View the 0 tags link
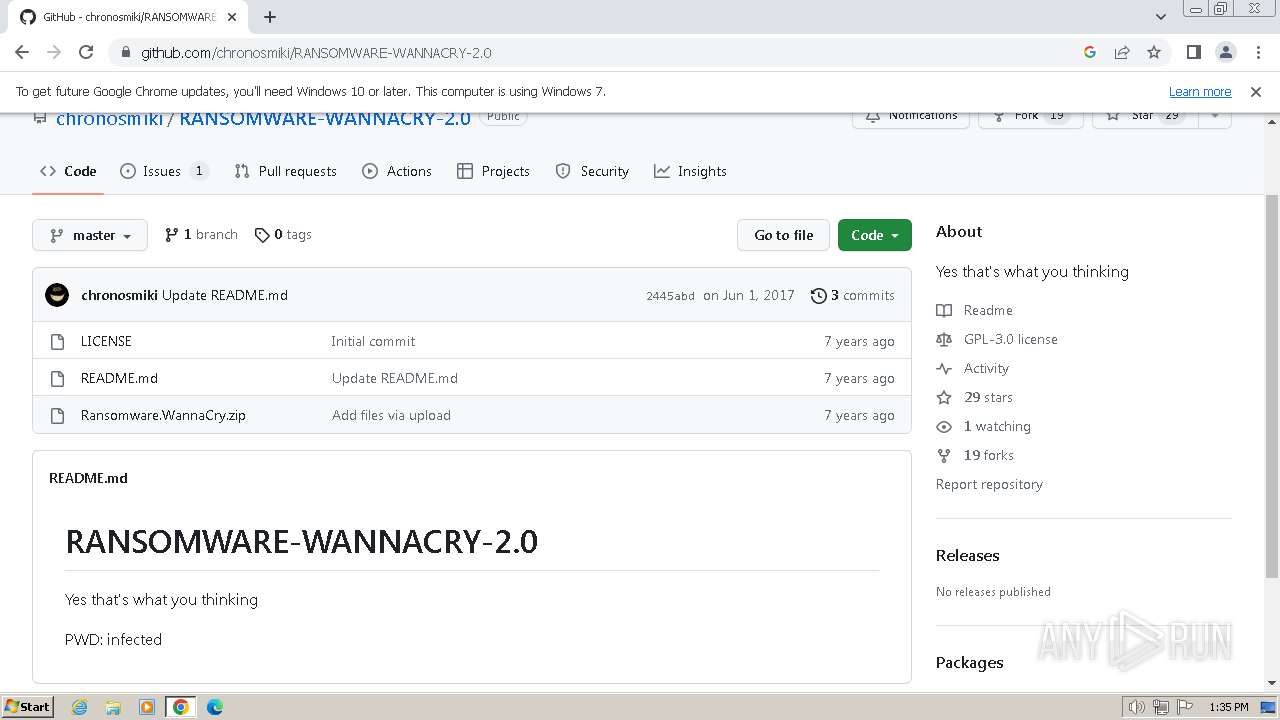Viewport: 1280px width, 720px height. pyautogui.click(x=283, y=234)
